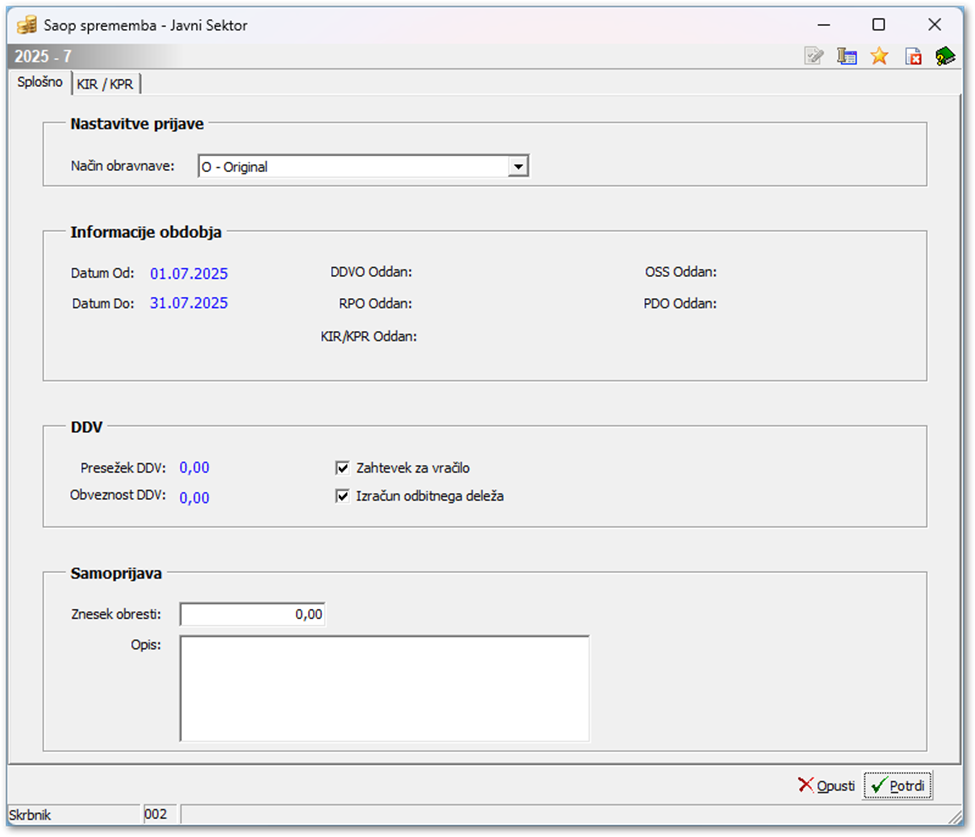The height and width of the screenshot is (837, 975).
Task: Select the Splošno tab
Action: [40, 82]
